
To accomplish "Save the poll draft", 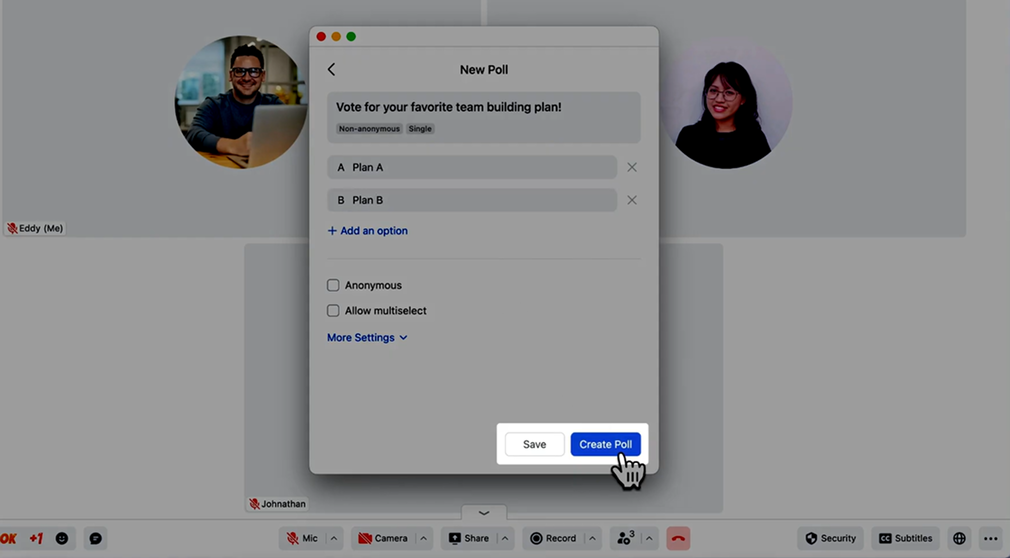I will 534,444.
